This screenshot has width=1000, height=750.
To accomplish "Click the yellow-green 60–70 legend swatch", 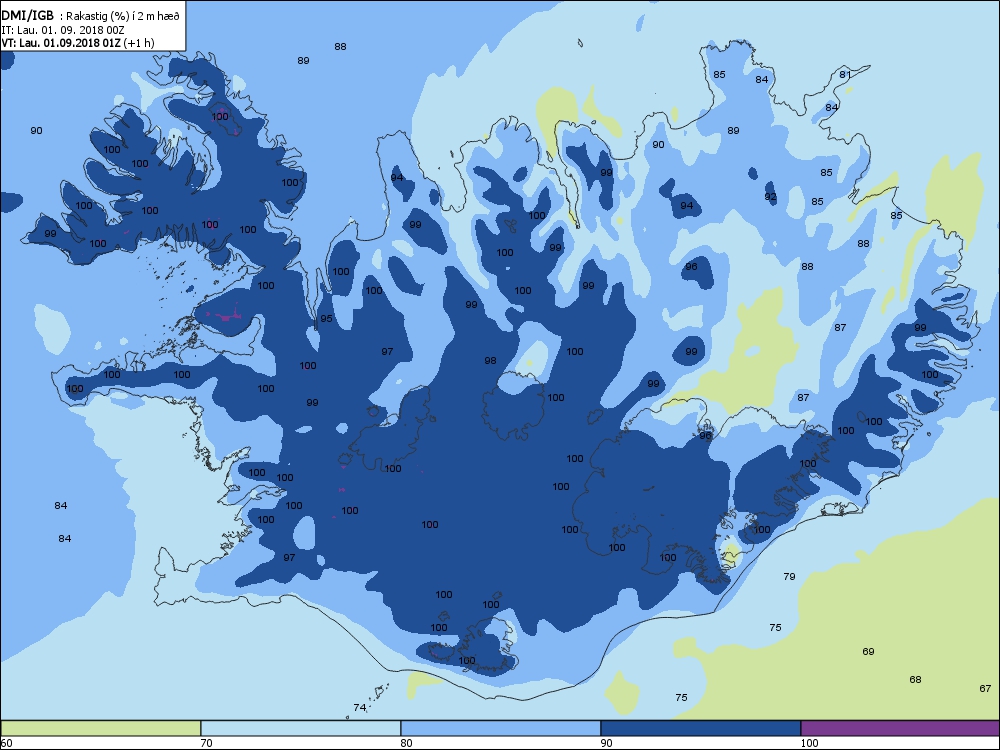I will (101, 728).
